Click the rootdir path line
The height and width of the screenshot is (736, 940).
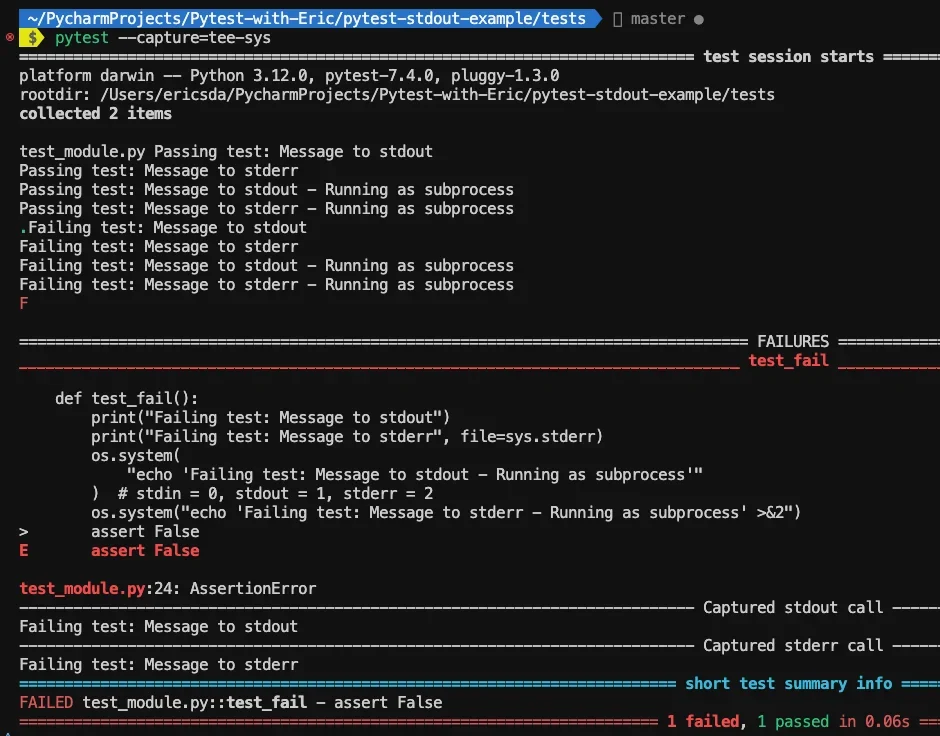[397, 95]
